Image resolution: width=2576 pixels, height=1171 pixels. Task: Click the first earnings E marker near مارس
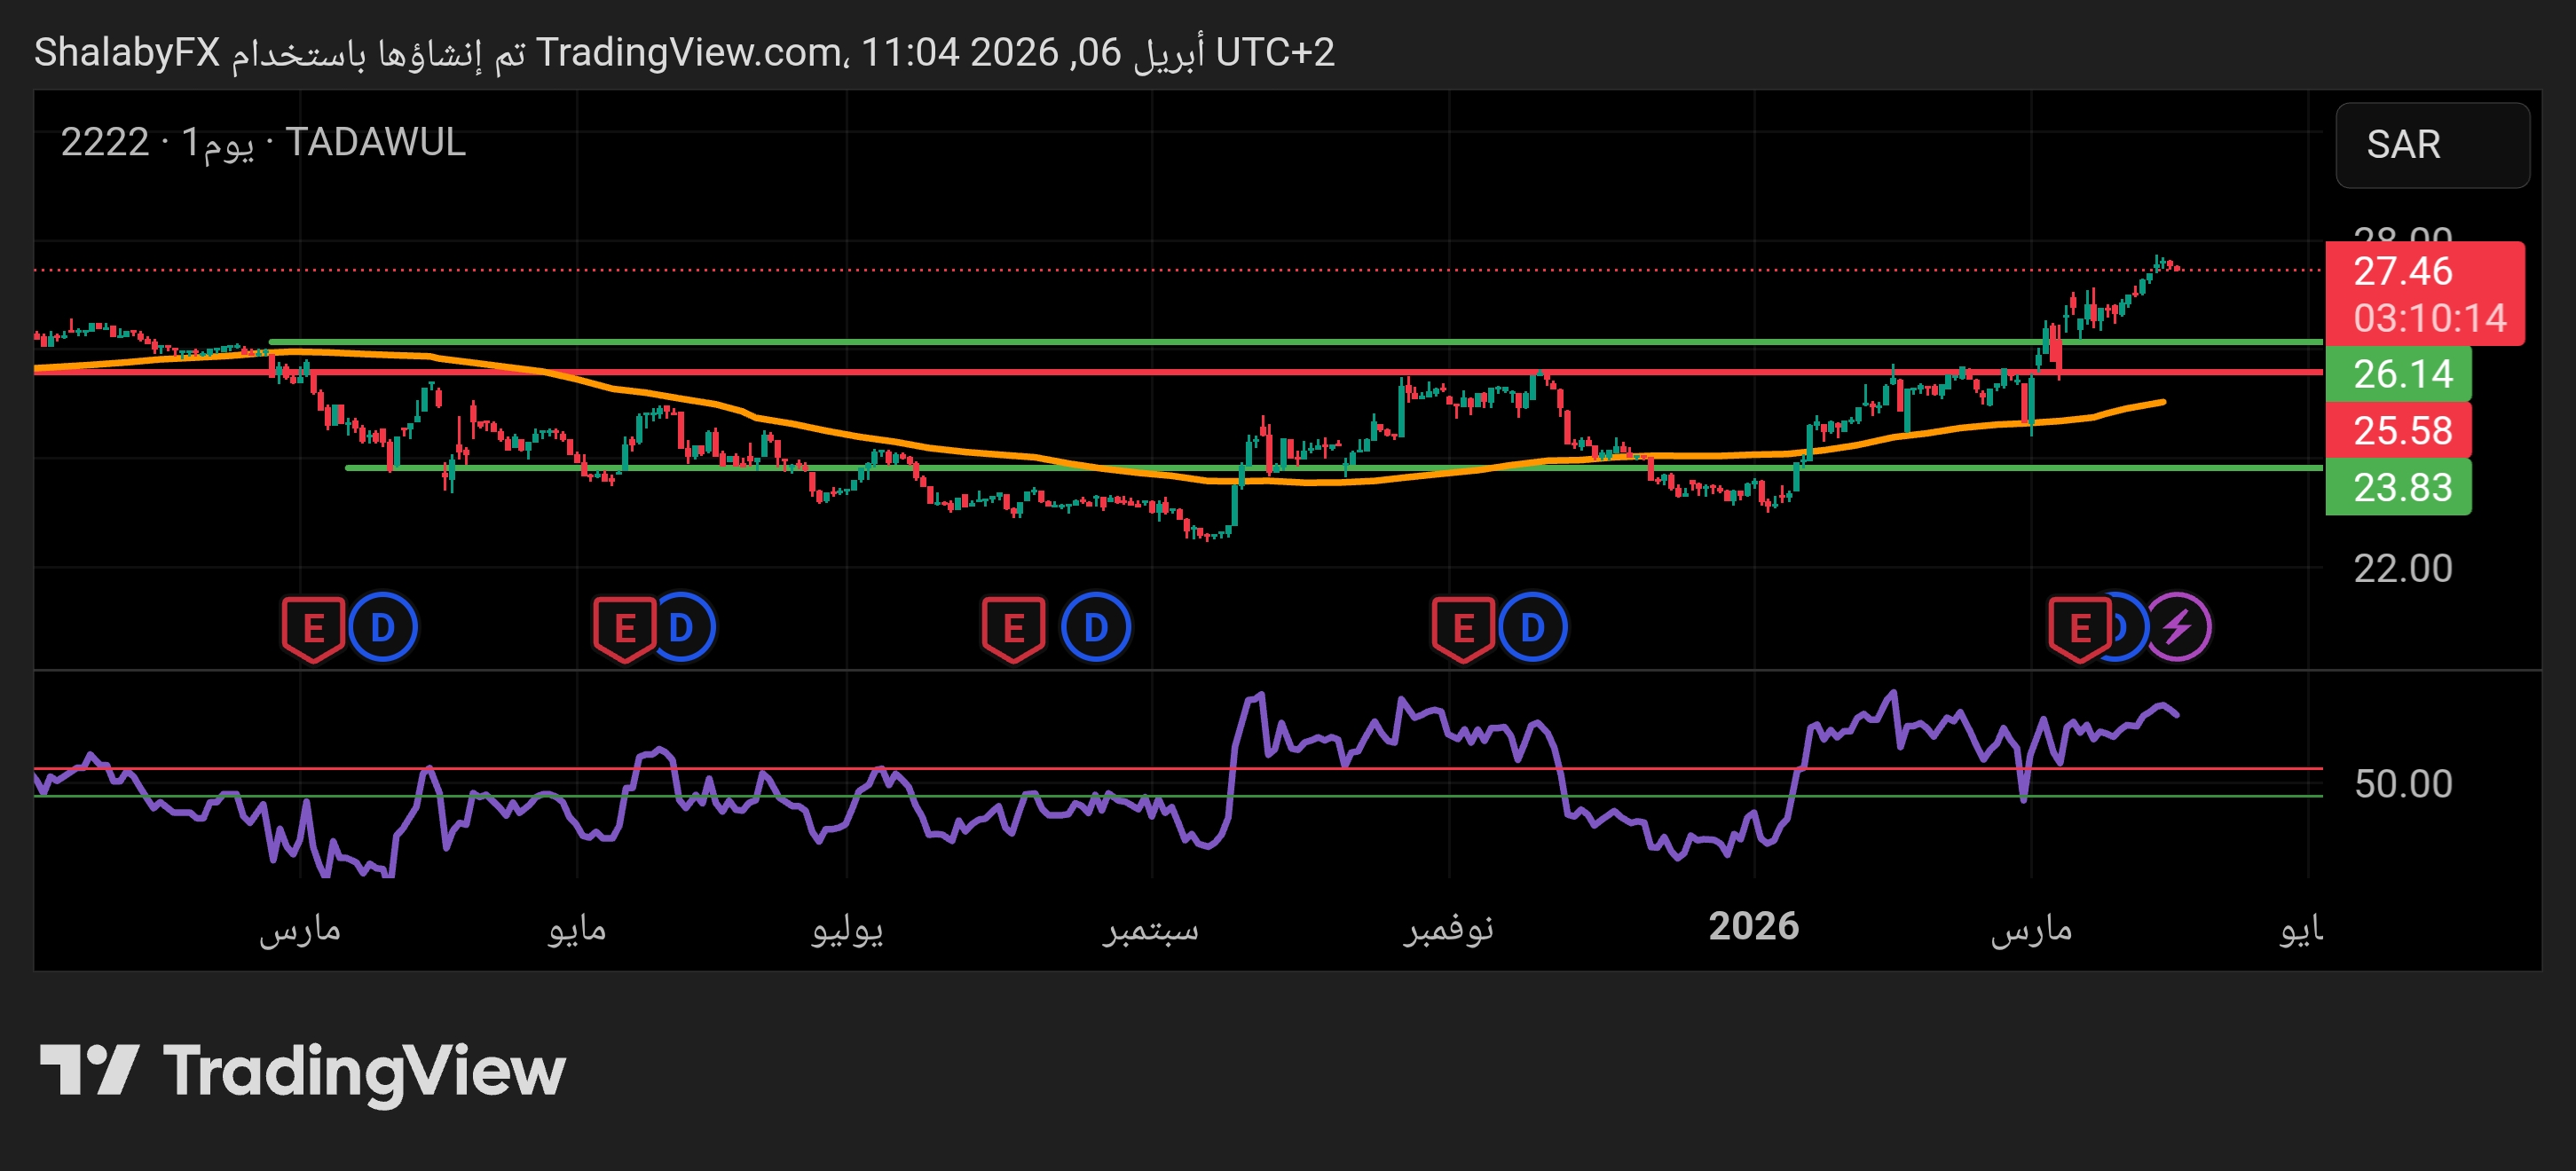click(313, 628)
